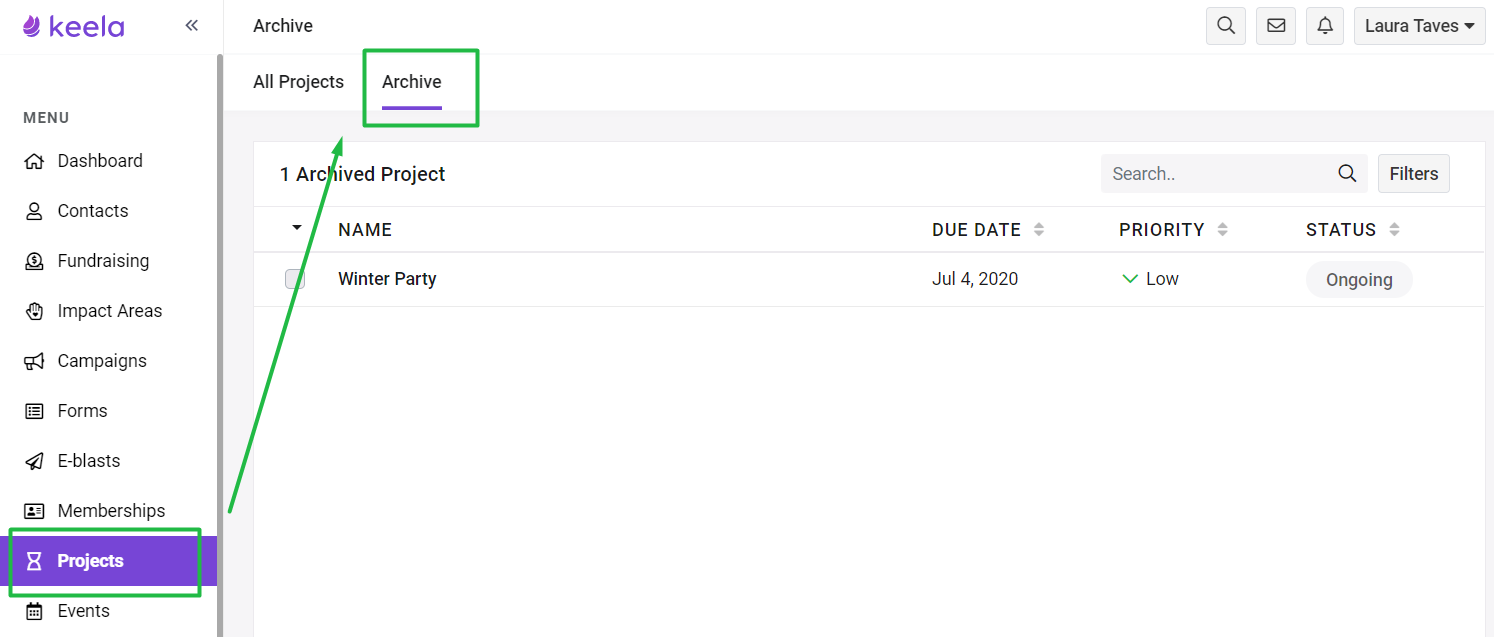Open the bulk-select dropdown arrow beside NAME
This screenshot has width=1494, height=637.
(297, 228)
